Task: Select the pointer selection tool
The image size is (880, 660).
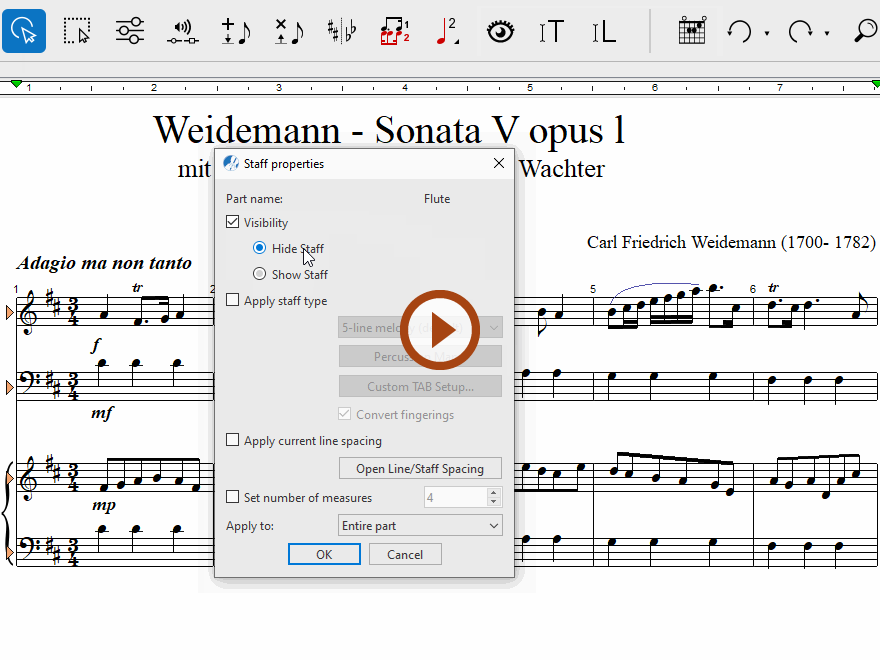Action: tap(24, 31)
